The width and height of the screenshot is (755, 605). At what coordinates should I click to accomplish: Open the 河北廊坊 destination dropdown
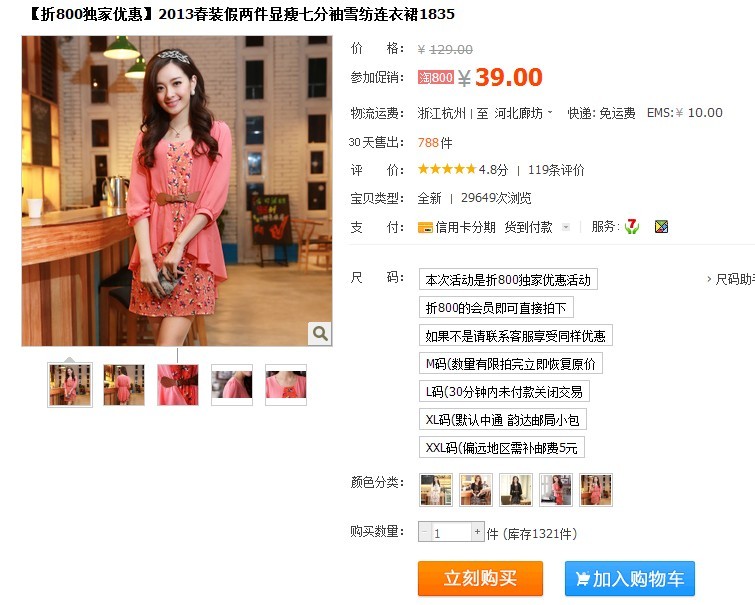point(523,113)
